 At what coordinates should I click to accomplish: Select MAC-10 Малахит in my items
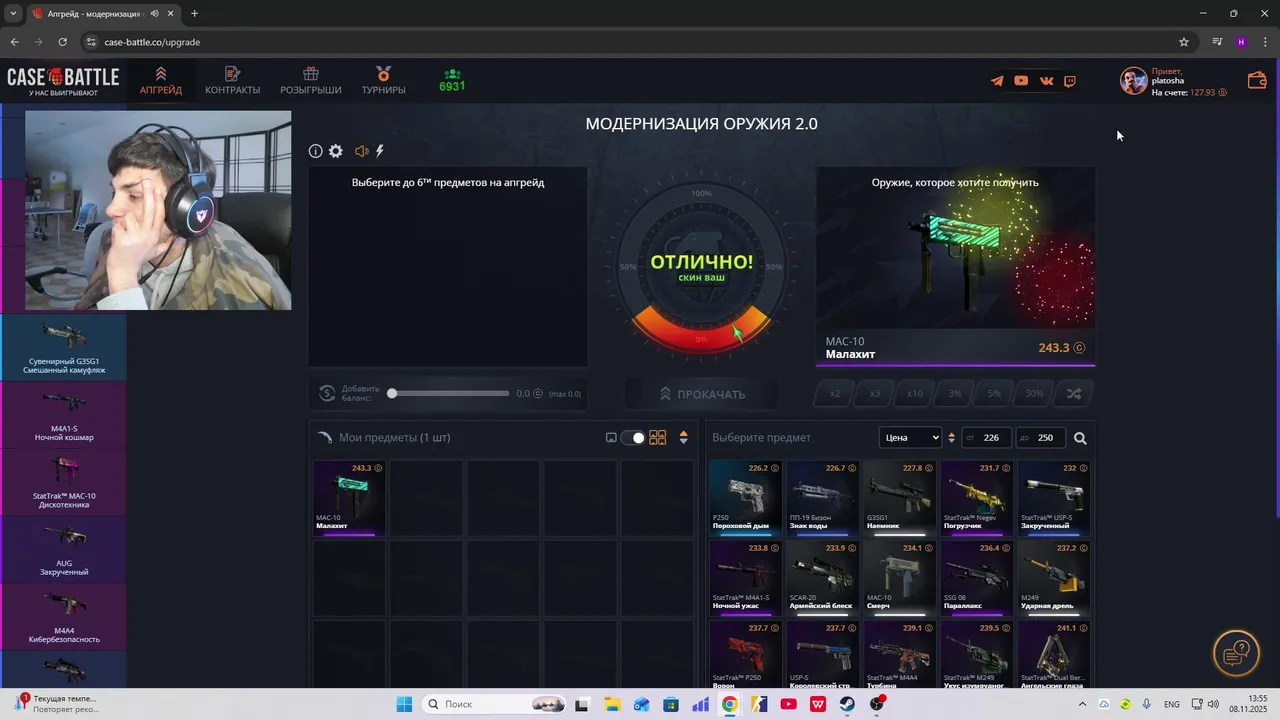point(349,498)
